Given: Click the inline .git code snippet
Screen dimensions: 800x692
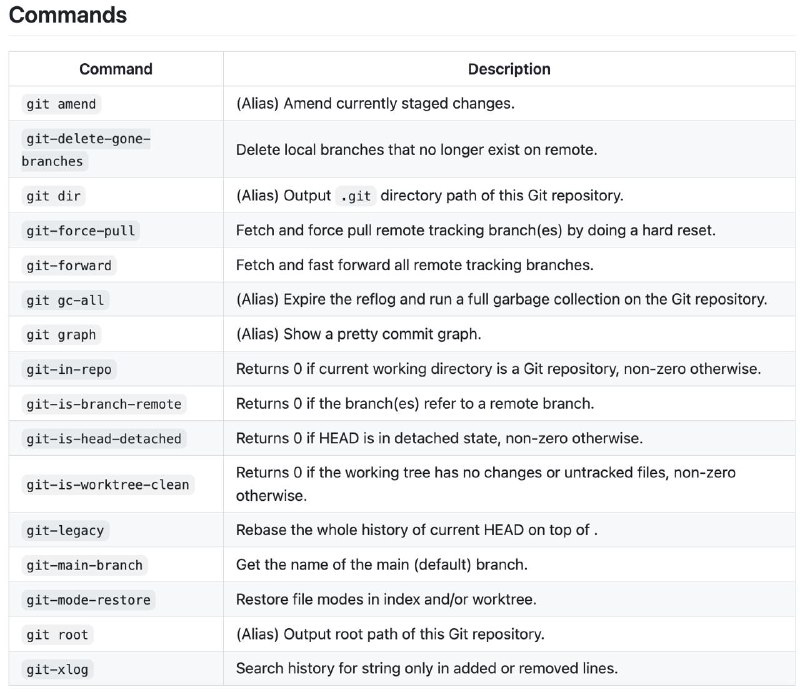Looking at the screenshot, I should pos(356,196).
